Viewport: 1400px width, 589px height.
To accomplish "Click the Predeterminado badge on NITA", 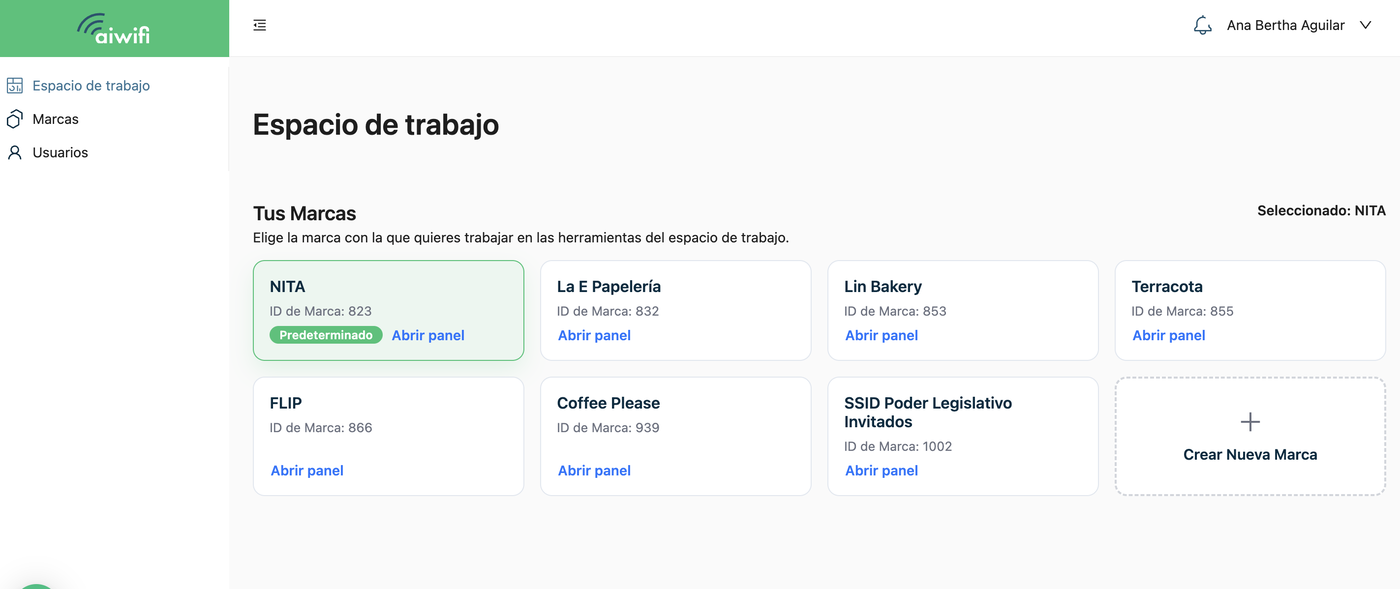I will pos(326,336).
